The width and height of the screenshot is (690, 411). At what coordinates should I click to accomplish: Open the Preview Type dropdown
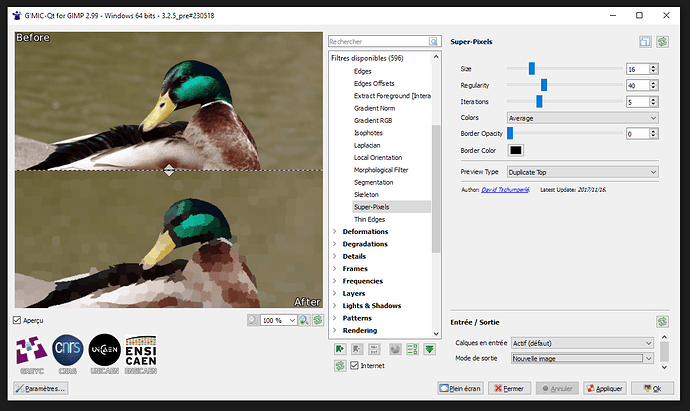(x=583, y=172)
